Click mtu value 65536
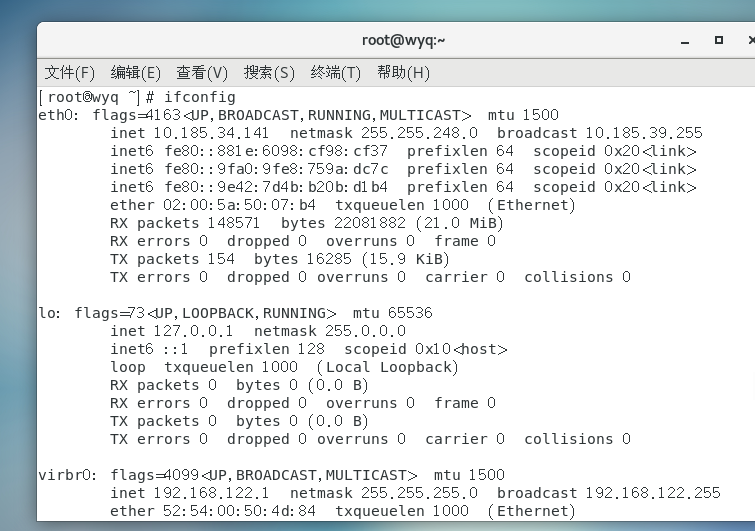755x531 pixels. click(x=410, y=313)
